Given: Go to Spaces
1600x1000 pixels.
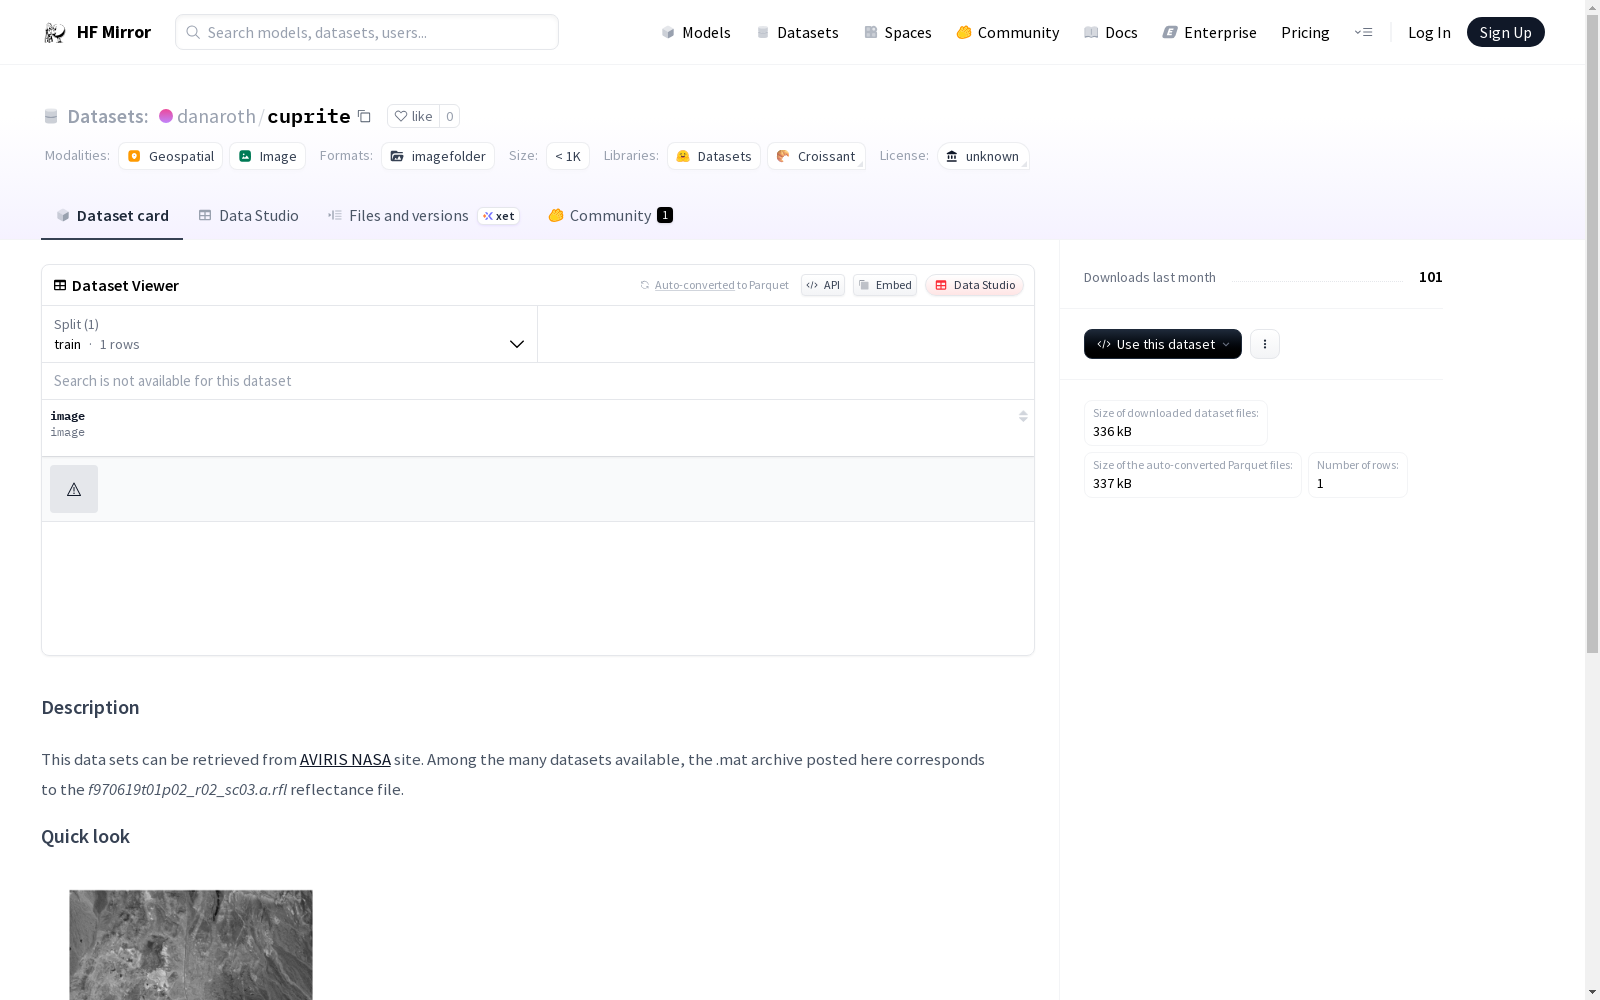Looking at the screenshot, I should tap(897, 32).
